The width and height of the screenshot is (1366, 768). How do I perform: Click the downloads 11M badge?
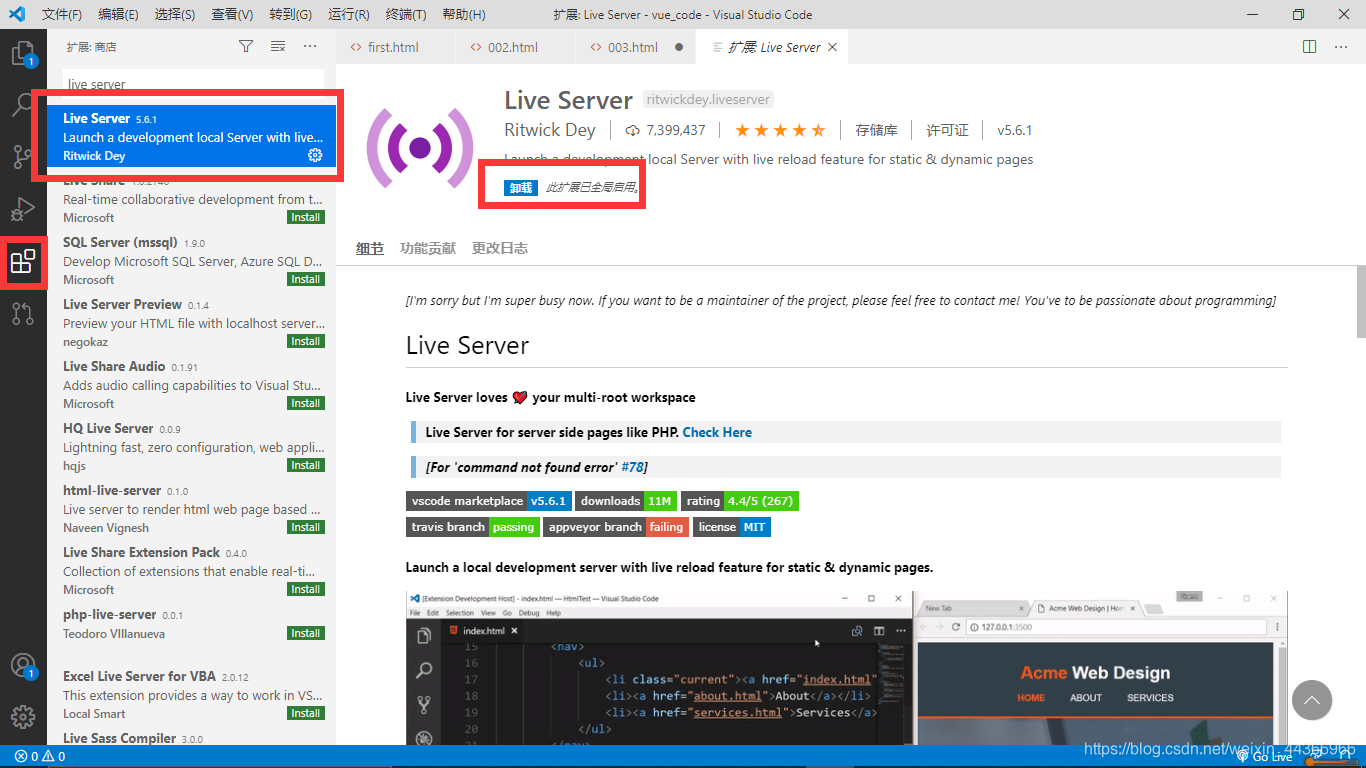tap(626, 501)
